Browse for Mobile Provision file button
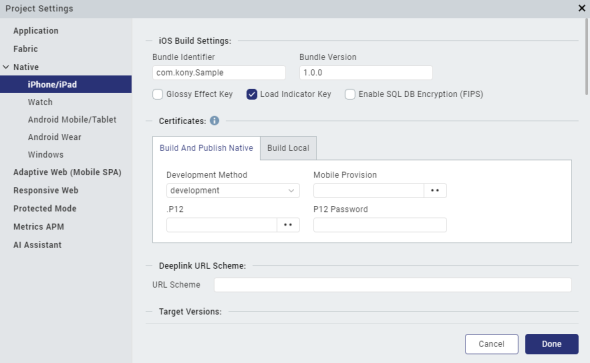590x363 pixels. point(435,190)
